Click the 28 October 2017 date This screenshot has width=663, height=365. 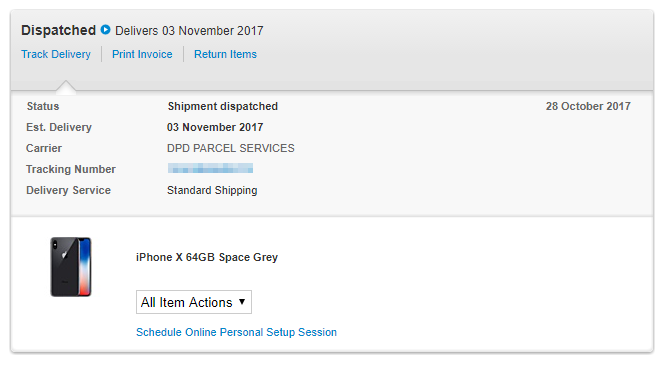[x=588, y=106]
